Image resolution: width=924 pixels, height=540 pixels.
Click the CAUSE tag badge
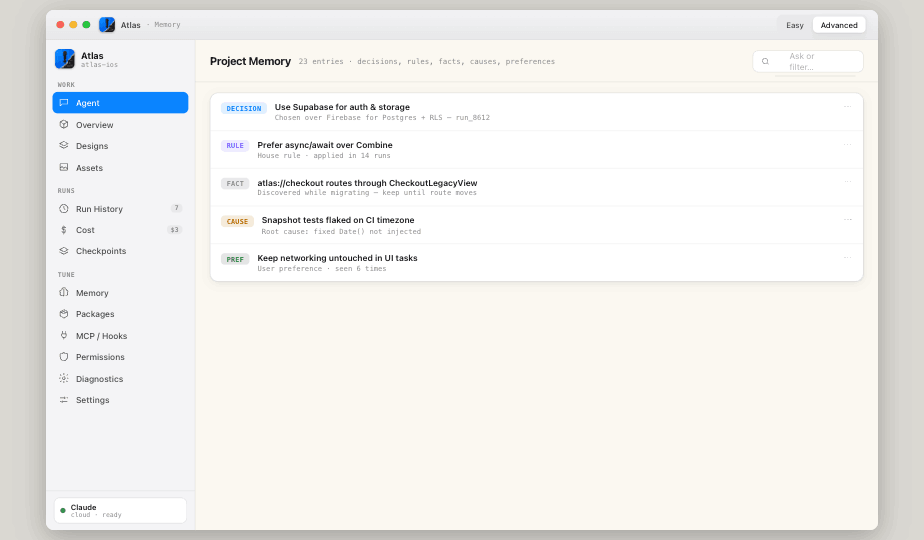tap(237, 222)
